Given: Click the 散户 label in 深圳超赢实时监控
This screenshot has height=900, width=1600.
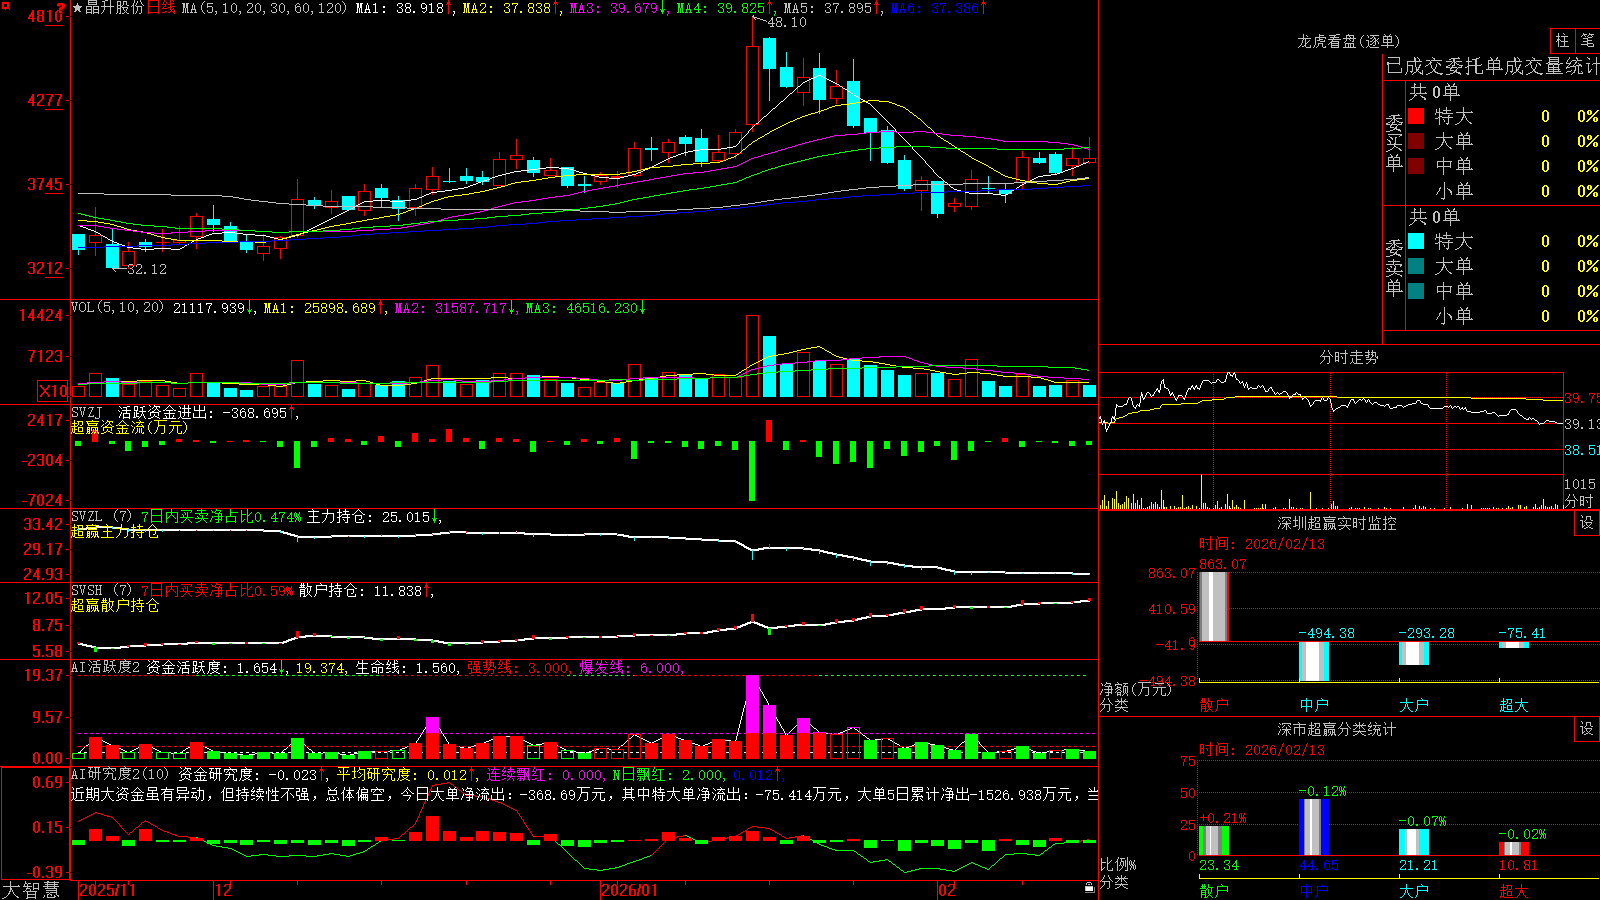Looking at the screenshot, I should pos(1214,705).
